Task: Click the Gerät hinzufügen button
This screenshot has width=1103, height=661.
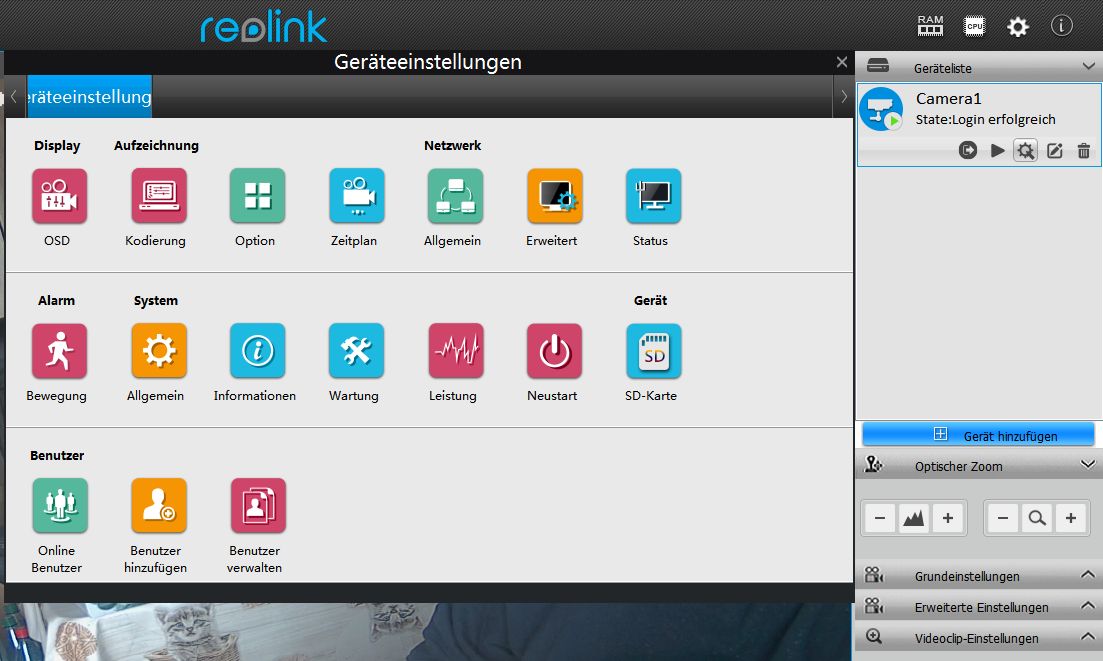Action: pos(978,435)
